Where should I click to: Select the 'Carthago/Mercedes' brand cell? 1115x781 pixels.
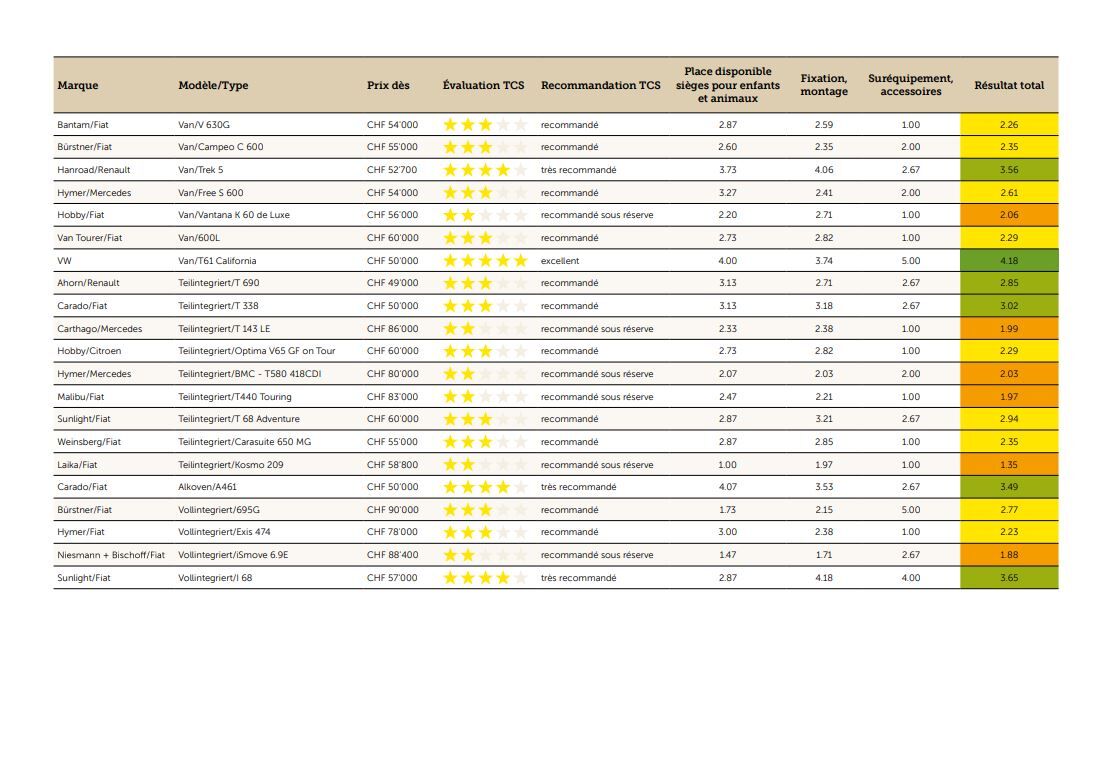[100, 329]
